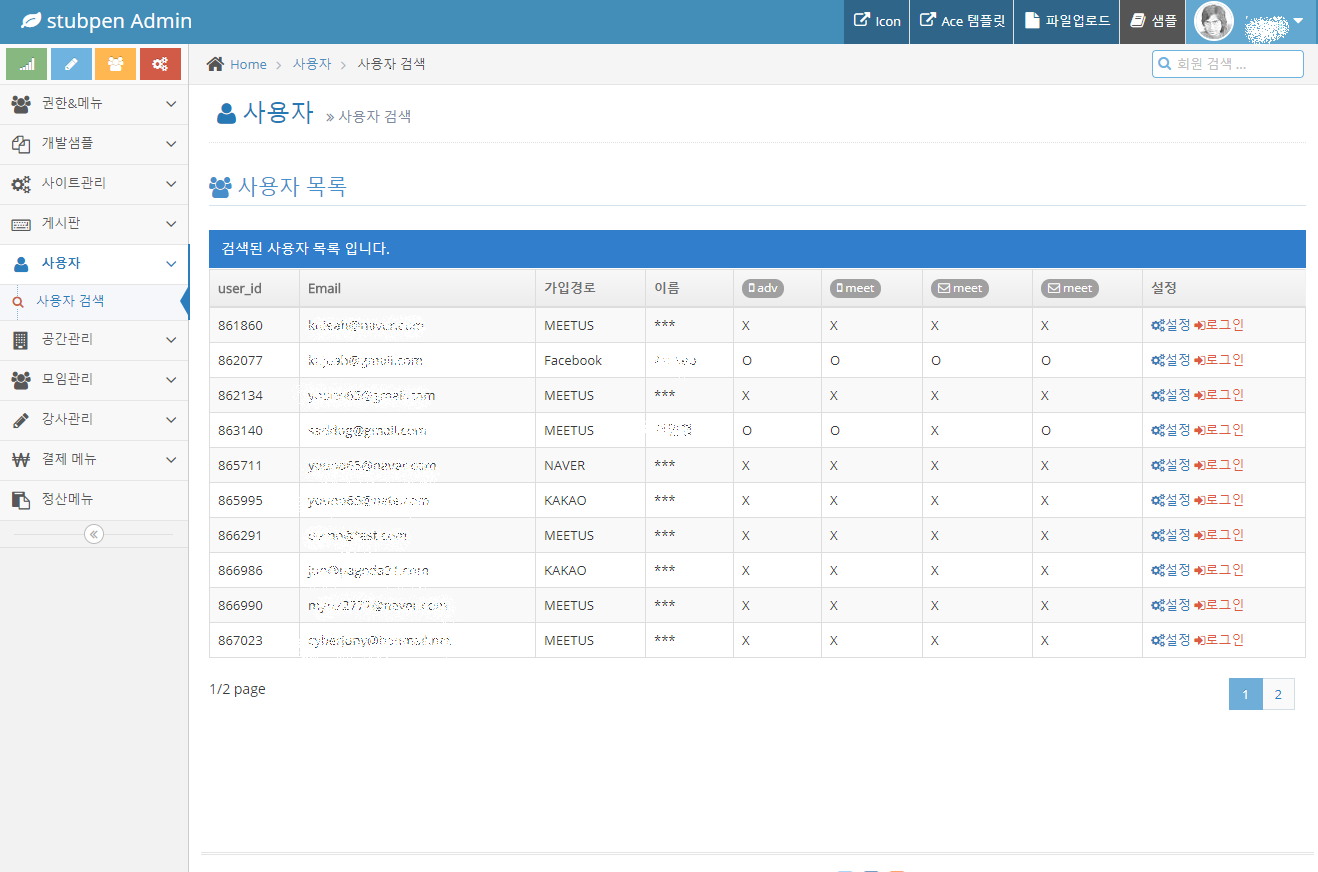Click the orange users shortcut button
This screenshot has height=872, width=1318.
click(116, 64)
